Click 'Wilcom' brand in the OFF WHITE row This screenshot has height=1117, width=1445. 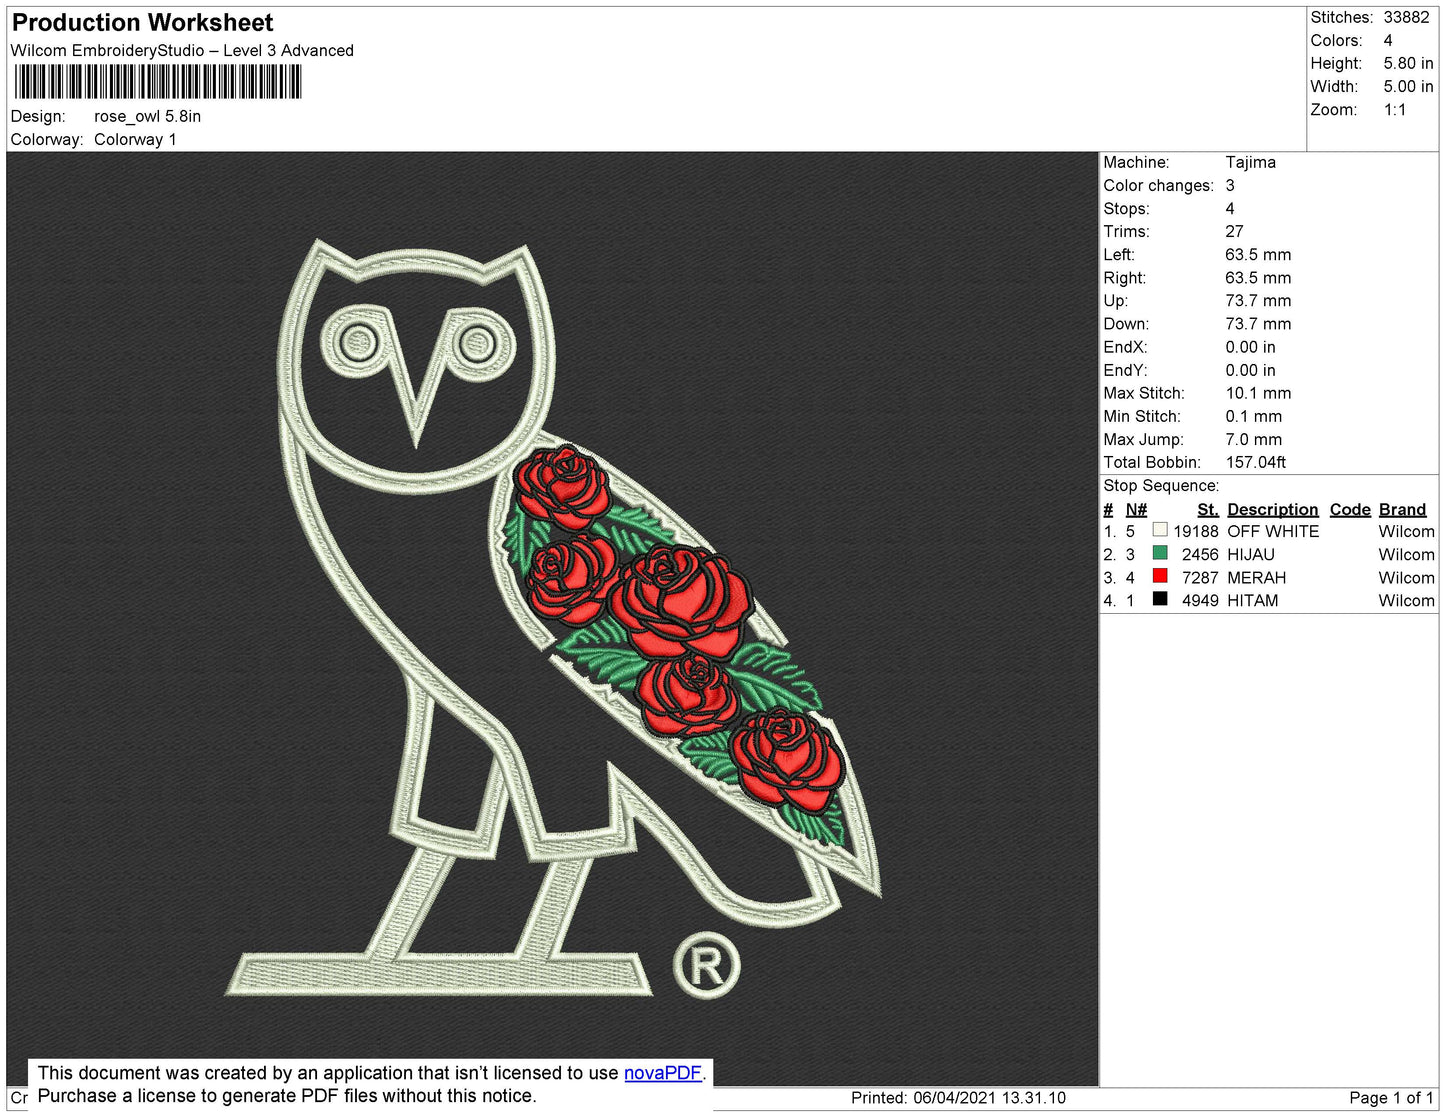(1406, 532)
